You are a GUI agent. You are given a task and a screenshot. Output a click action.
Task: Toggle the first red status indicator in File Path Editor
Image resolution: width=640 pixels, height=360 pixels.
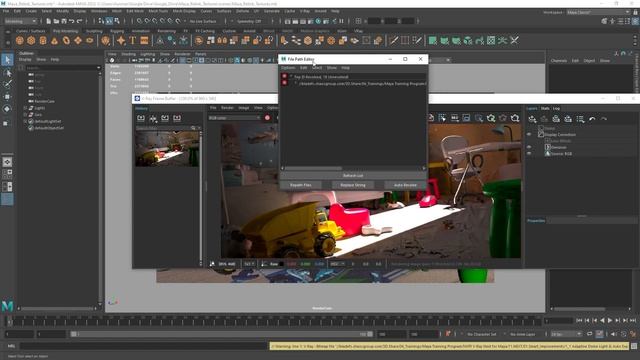[284, 76]
